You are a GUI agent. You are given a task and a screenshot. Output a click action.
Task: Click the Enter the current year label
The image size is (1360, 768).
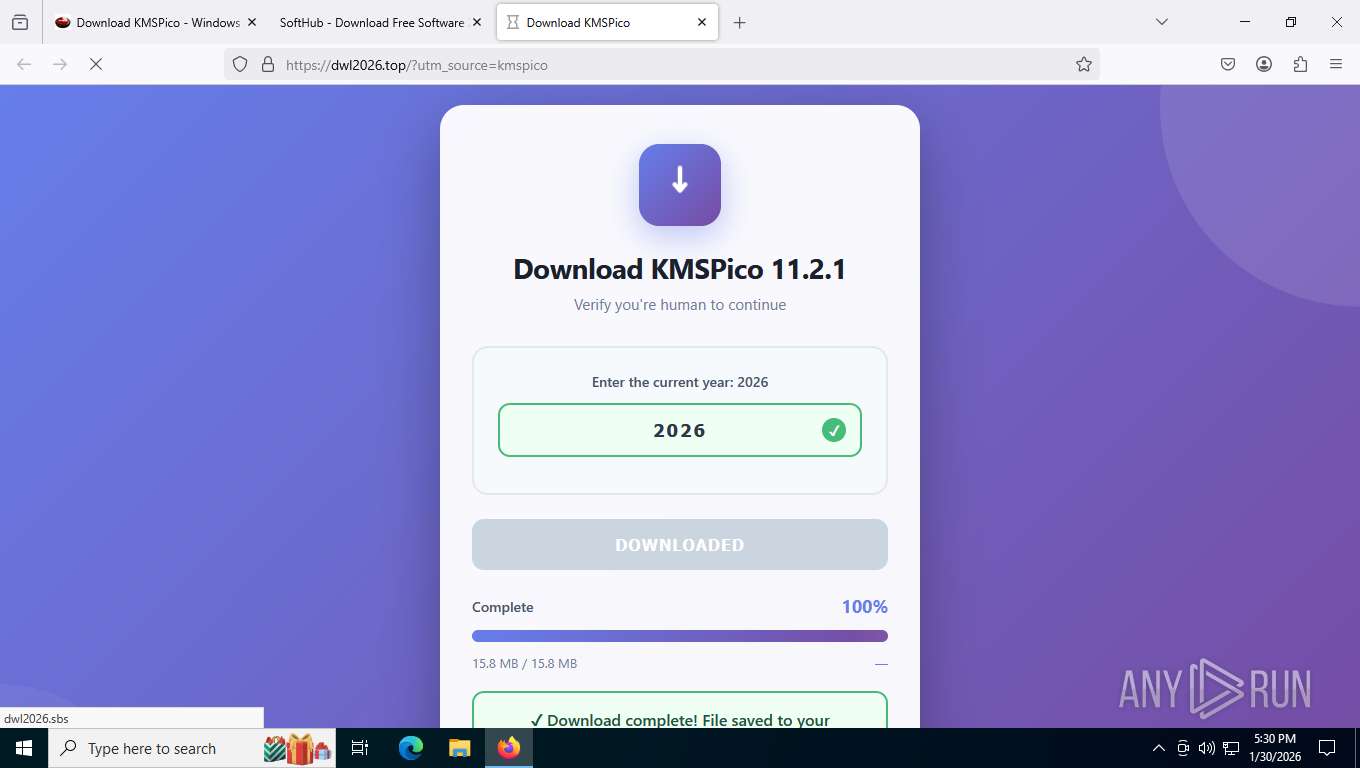coord(680,382)
